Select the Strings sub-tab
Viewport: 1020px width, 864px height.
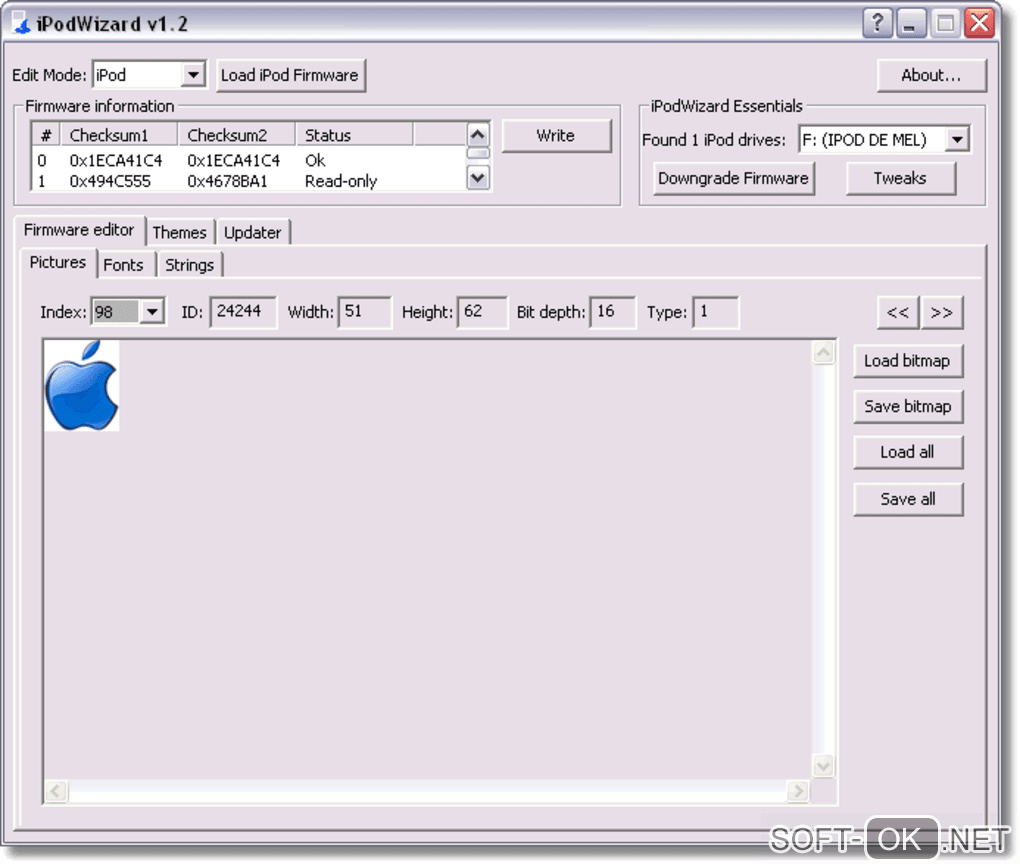point(189,265)
